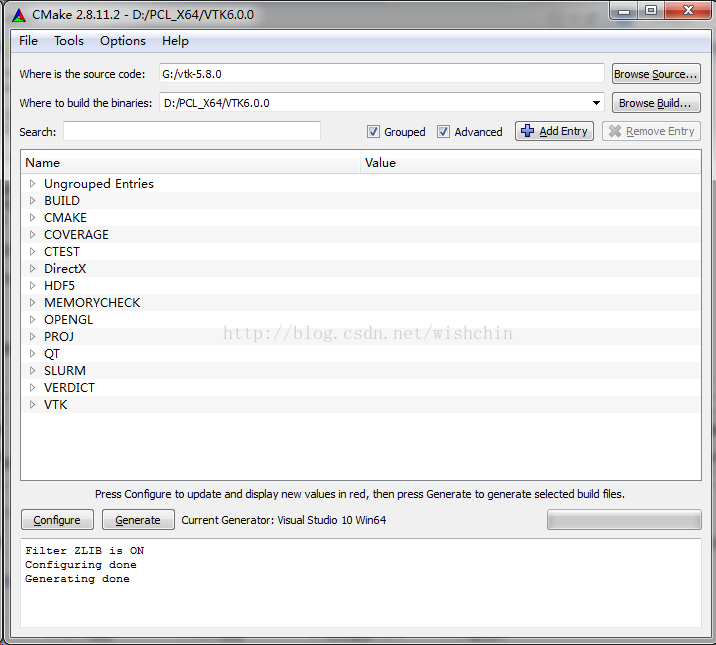716x645 pixels.
Task: Expand the HDF5 group arrow
Action: coord(32,285)
